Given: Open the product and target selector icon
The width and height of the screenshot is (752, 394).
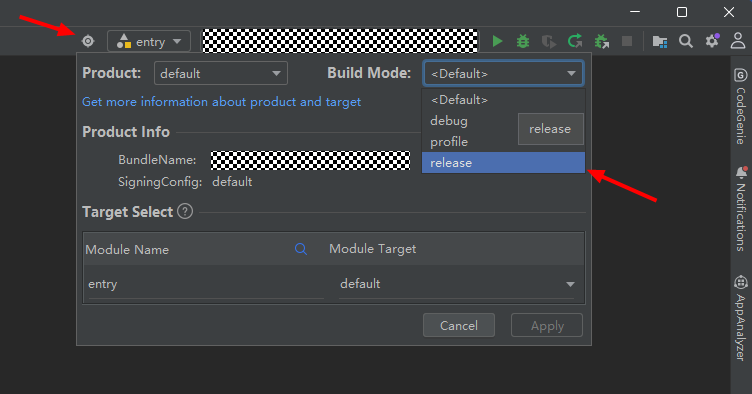Looking at the screenshot, I should click(88, 41).
